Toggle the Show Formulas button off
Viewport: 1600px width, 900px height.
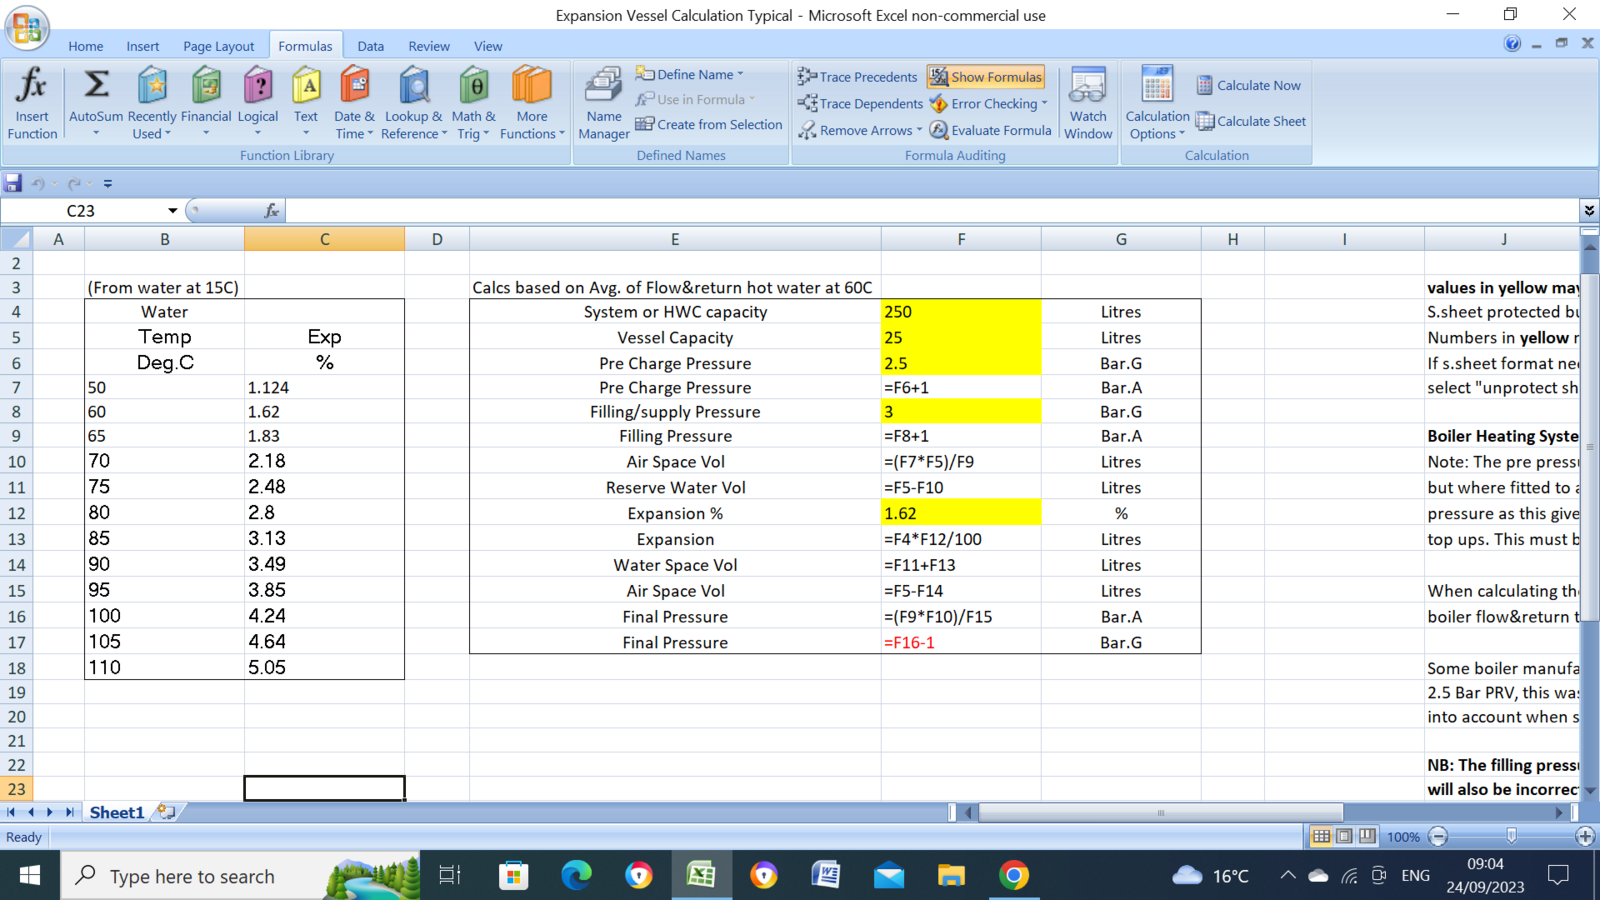[x=986, y=77]
